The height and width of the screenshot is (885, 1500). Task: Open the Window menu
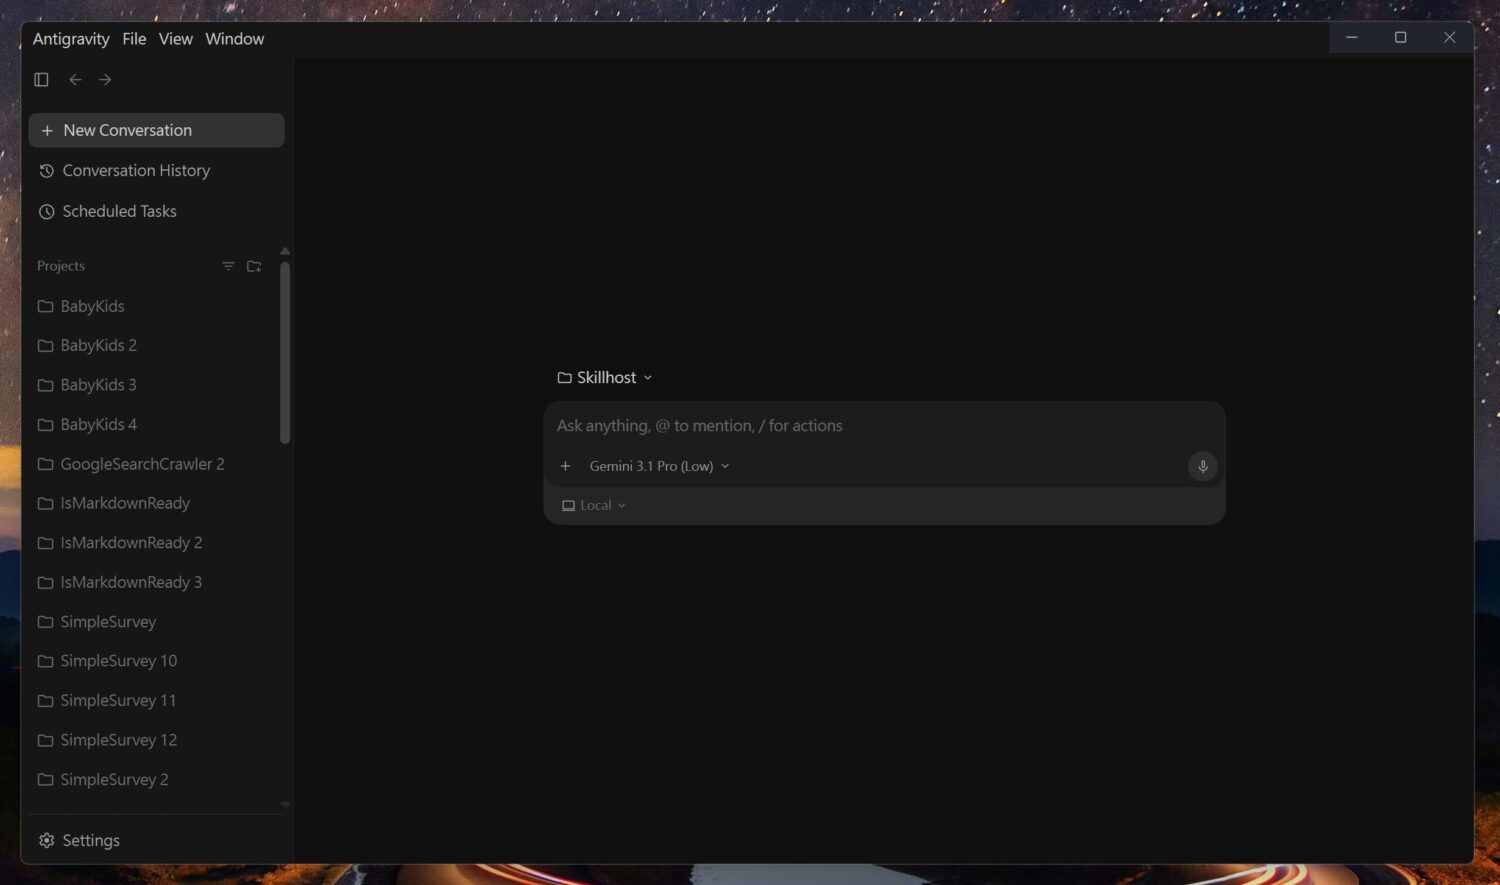pyautogui.click(x=235, y=38)
